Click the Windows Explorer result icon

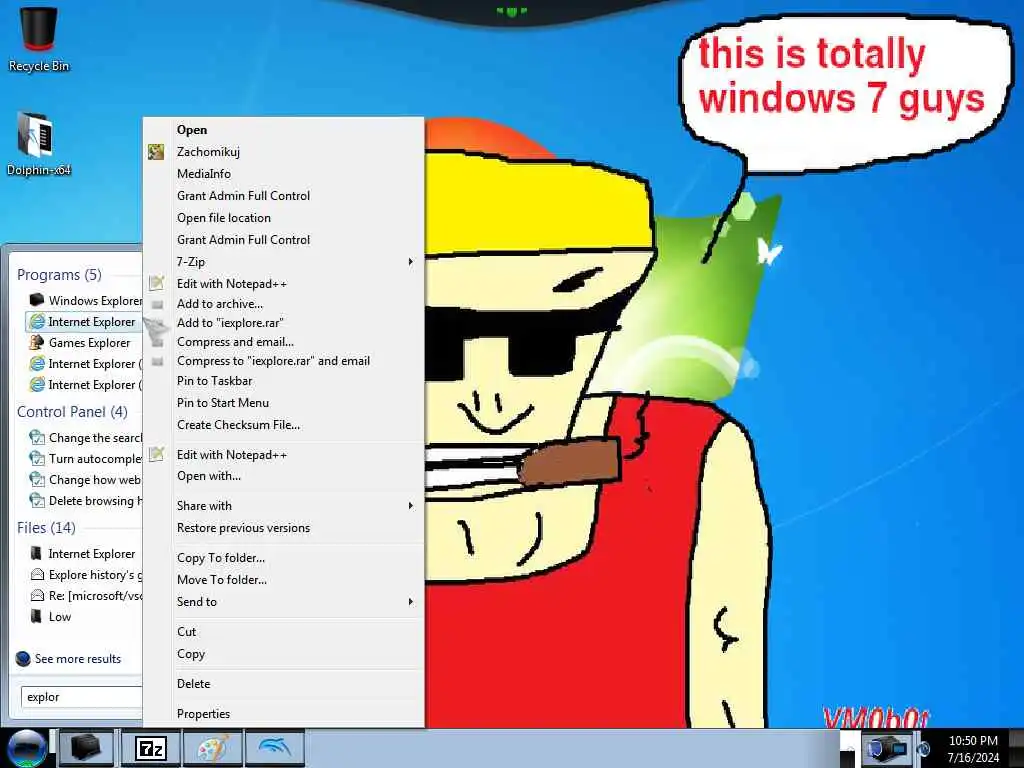pos(37,300)
